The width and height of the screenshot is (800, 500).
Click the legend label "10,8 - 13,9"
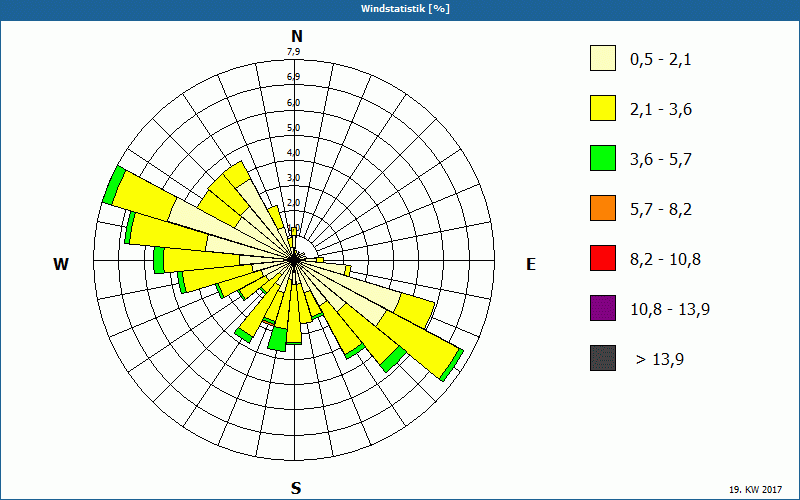(x=670, y=310)
